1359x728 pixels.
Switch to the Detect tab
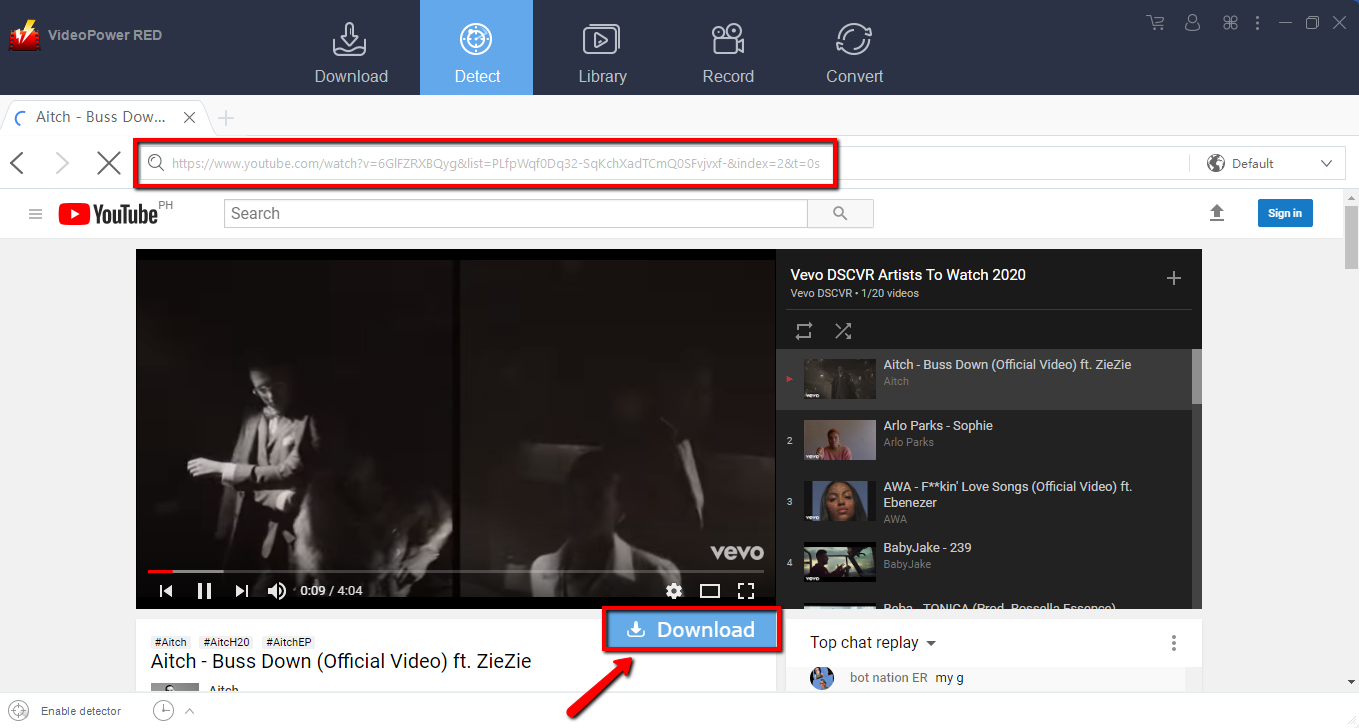coord(477,48)
